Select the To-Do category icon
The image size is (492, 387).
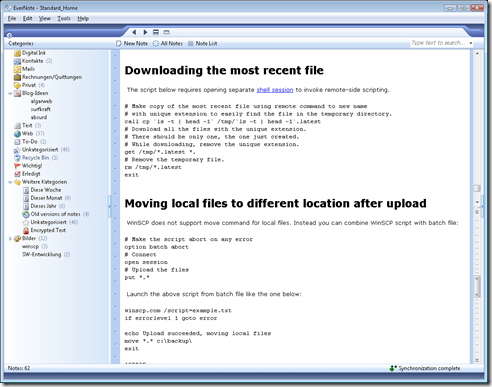coord(17,142)
